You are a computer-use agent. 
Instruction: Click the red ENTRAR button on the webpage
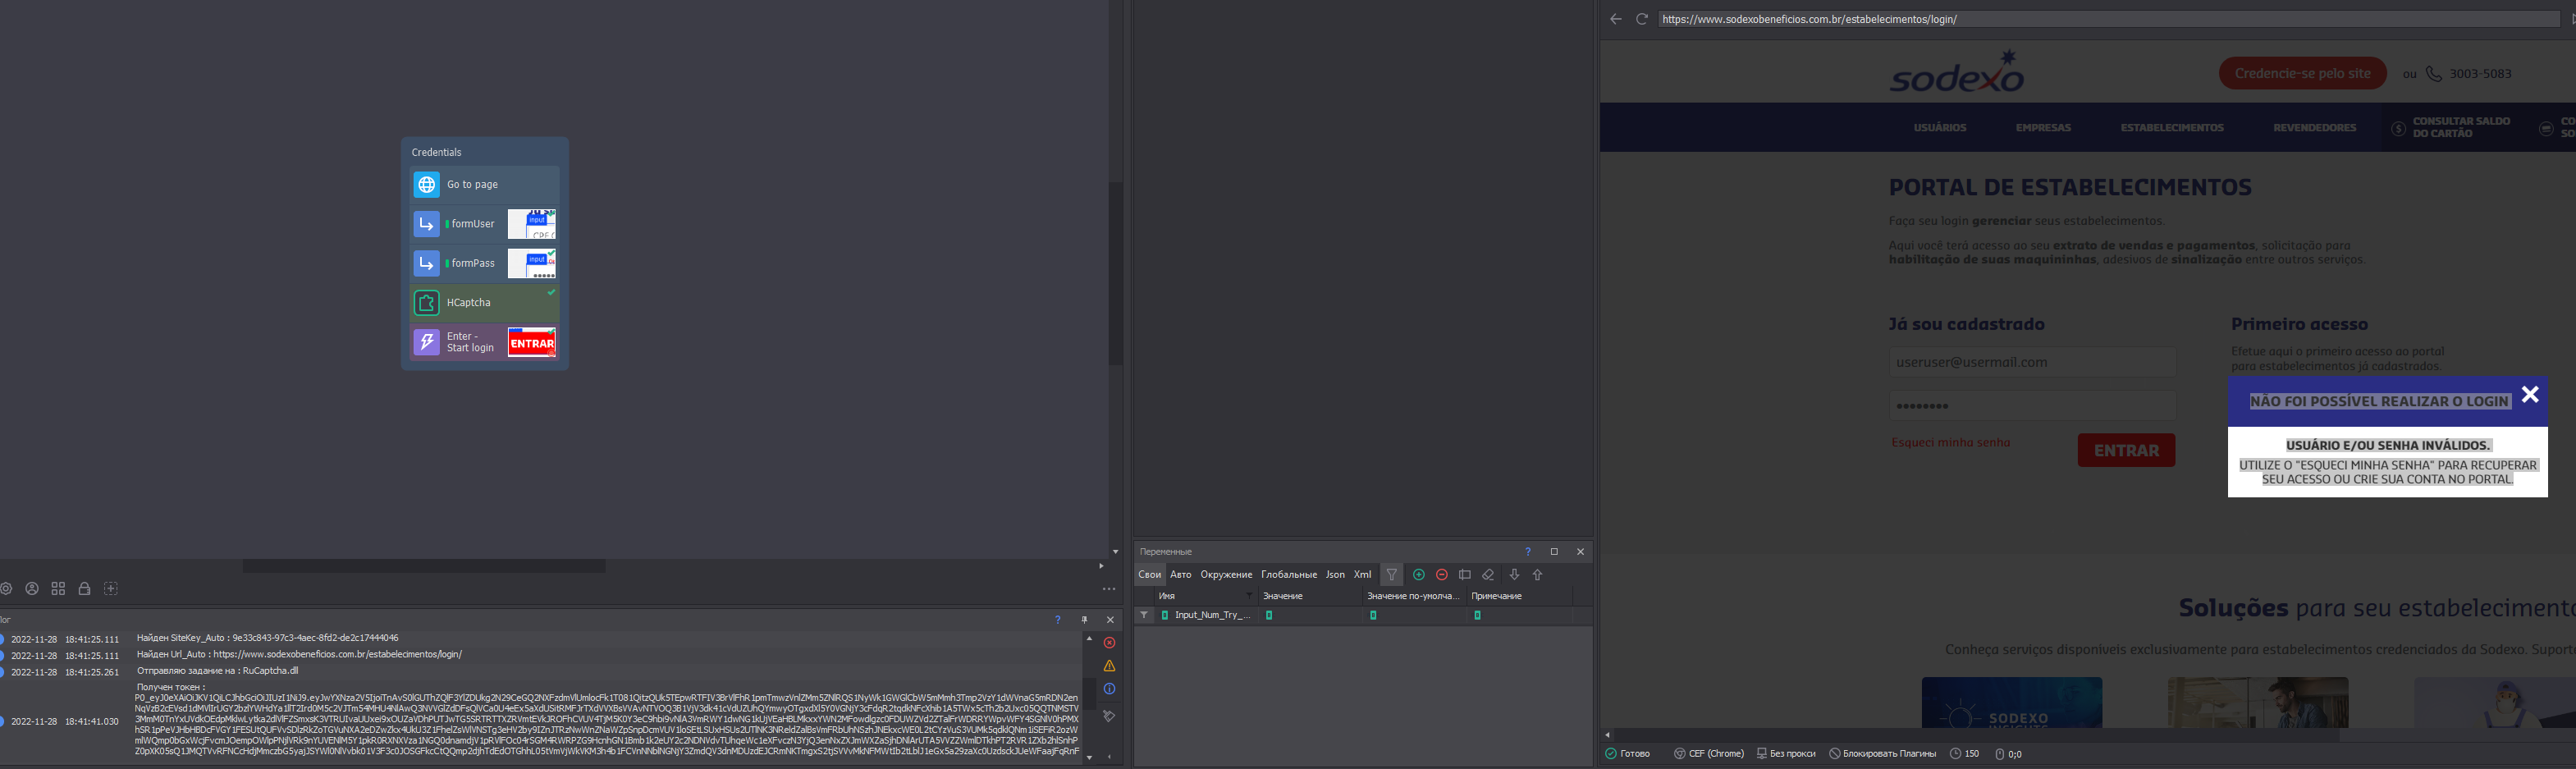(2126, 450)
